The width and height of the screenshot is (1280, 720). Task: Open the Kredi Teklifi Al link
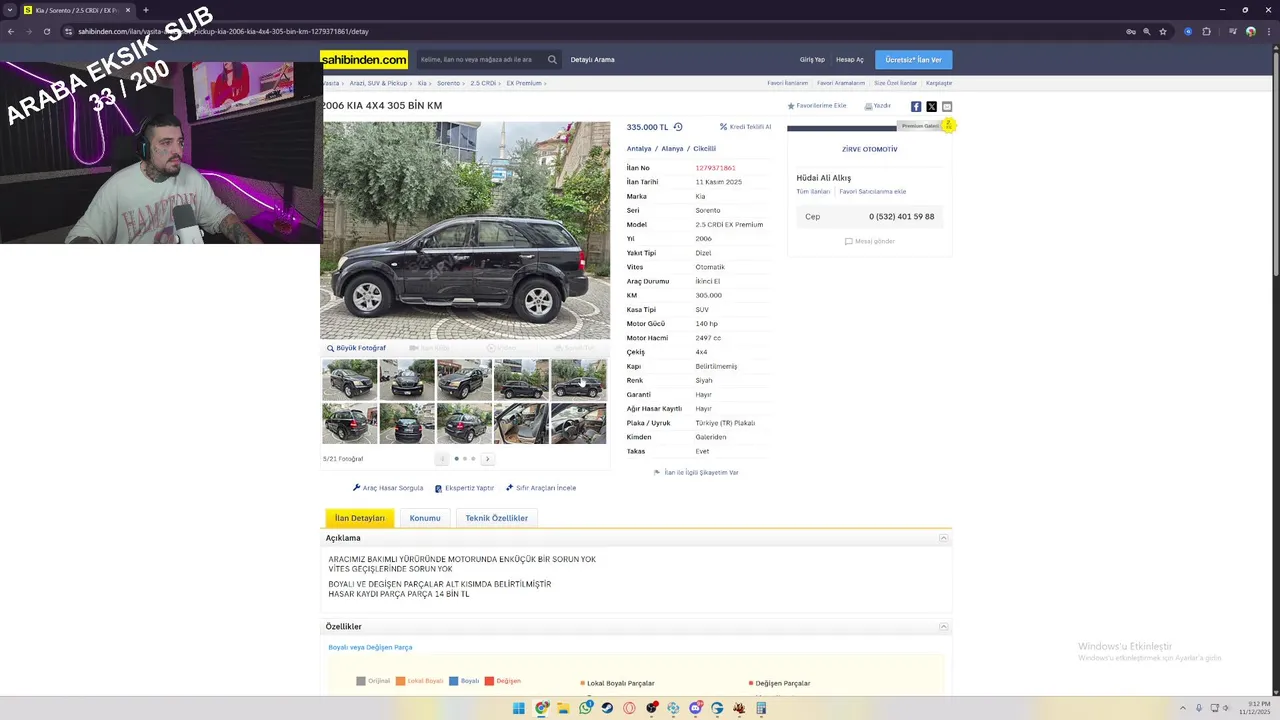745,127
